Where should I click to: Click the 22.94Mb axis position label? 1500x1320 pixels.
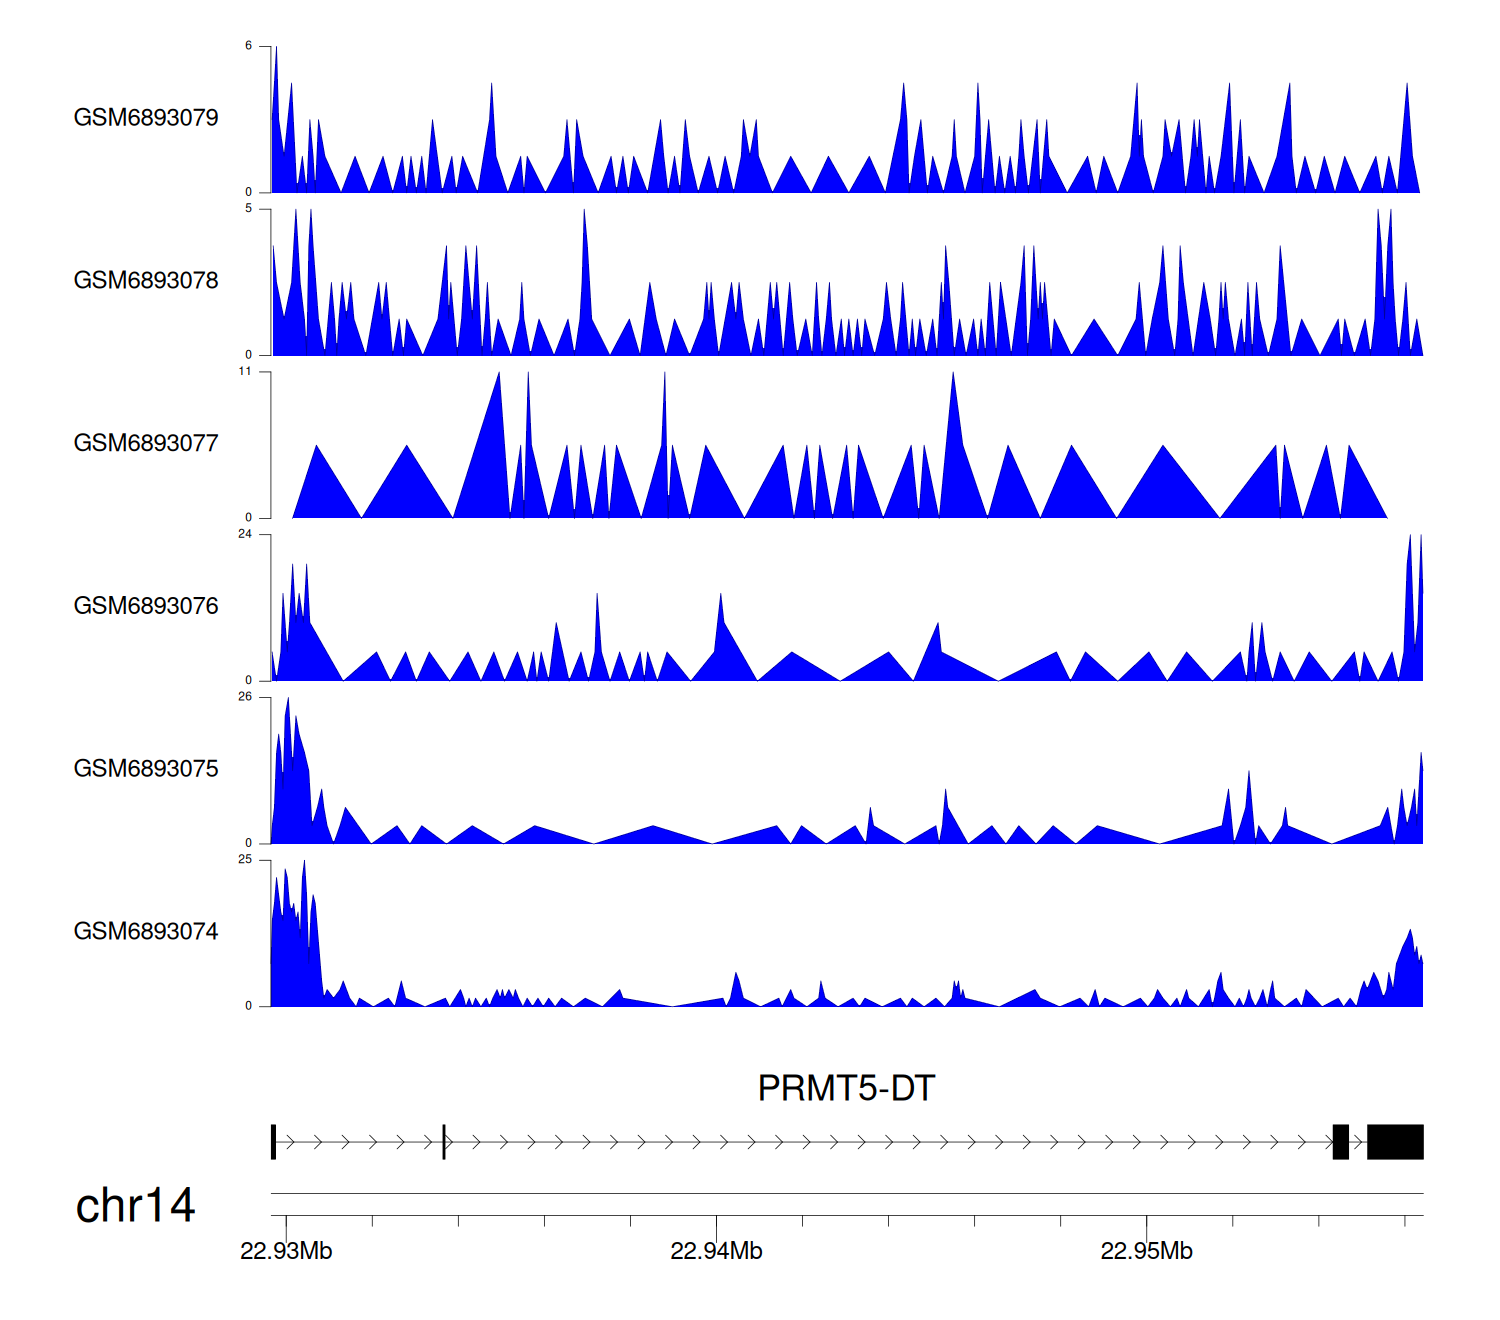716,1251
